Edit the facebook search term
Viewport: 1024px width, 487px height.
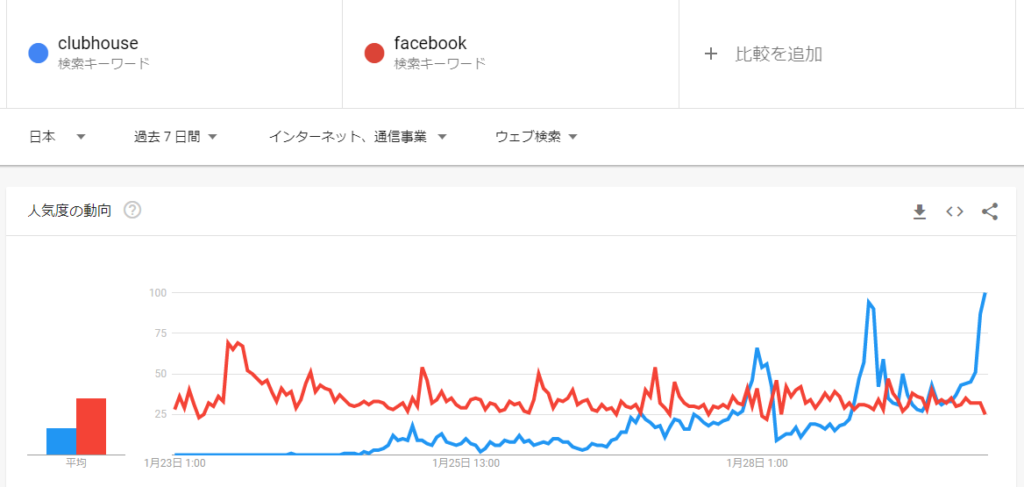(430, 44)
